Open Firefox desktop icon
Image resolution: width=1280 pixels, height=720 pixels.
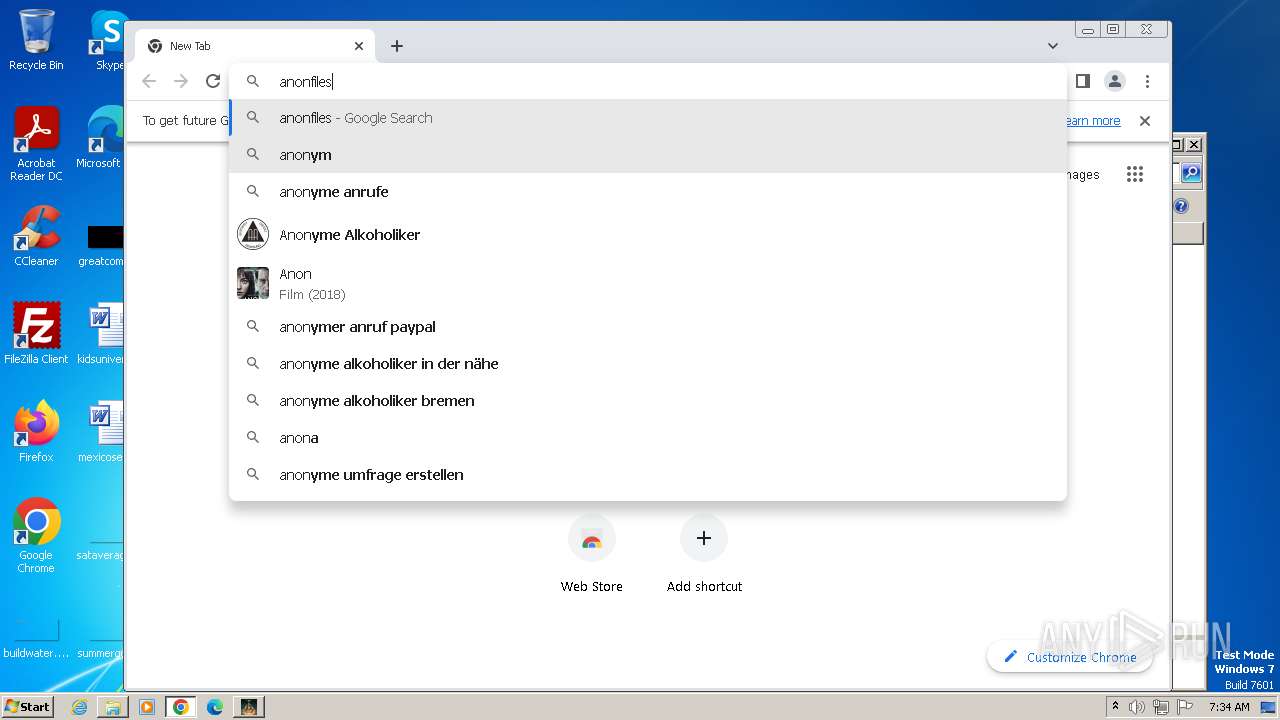(x=37, y=432)
